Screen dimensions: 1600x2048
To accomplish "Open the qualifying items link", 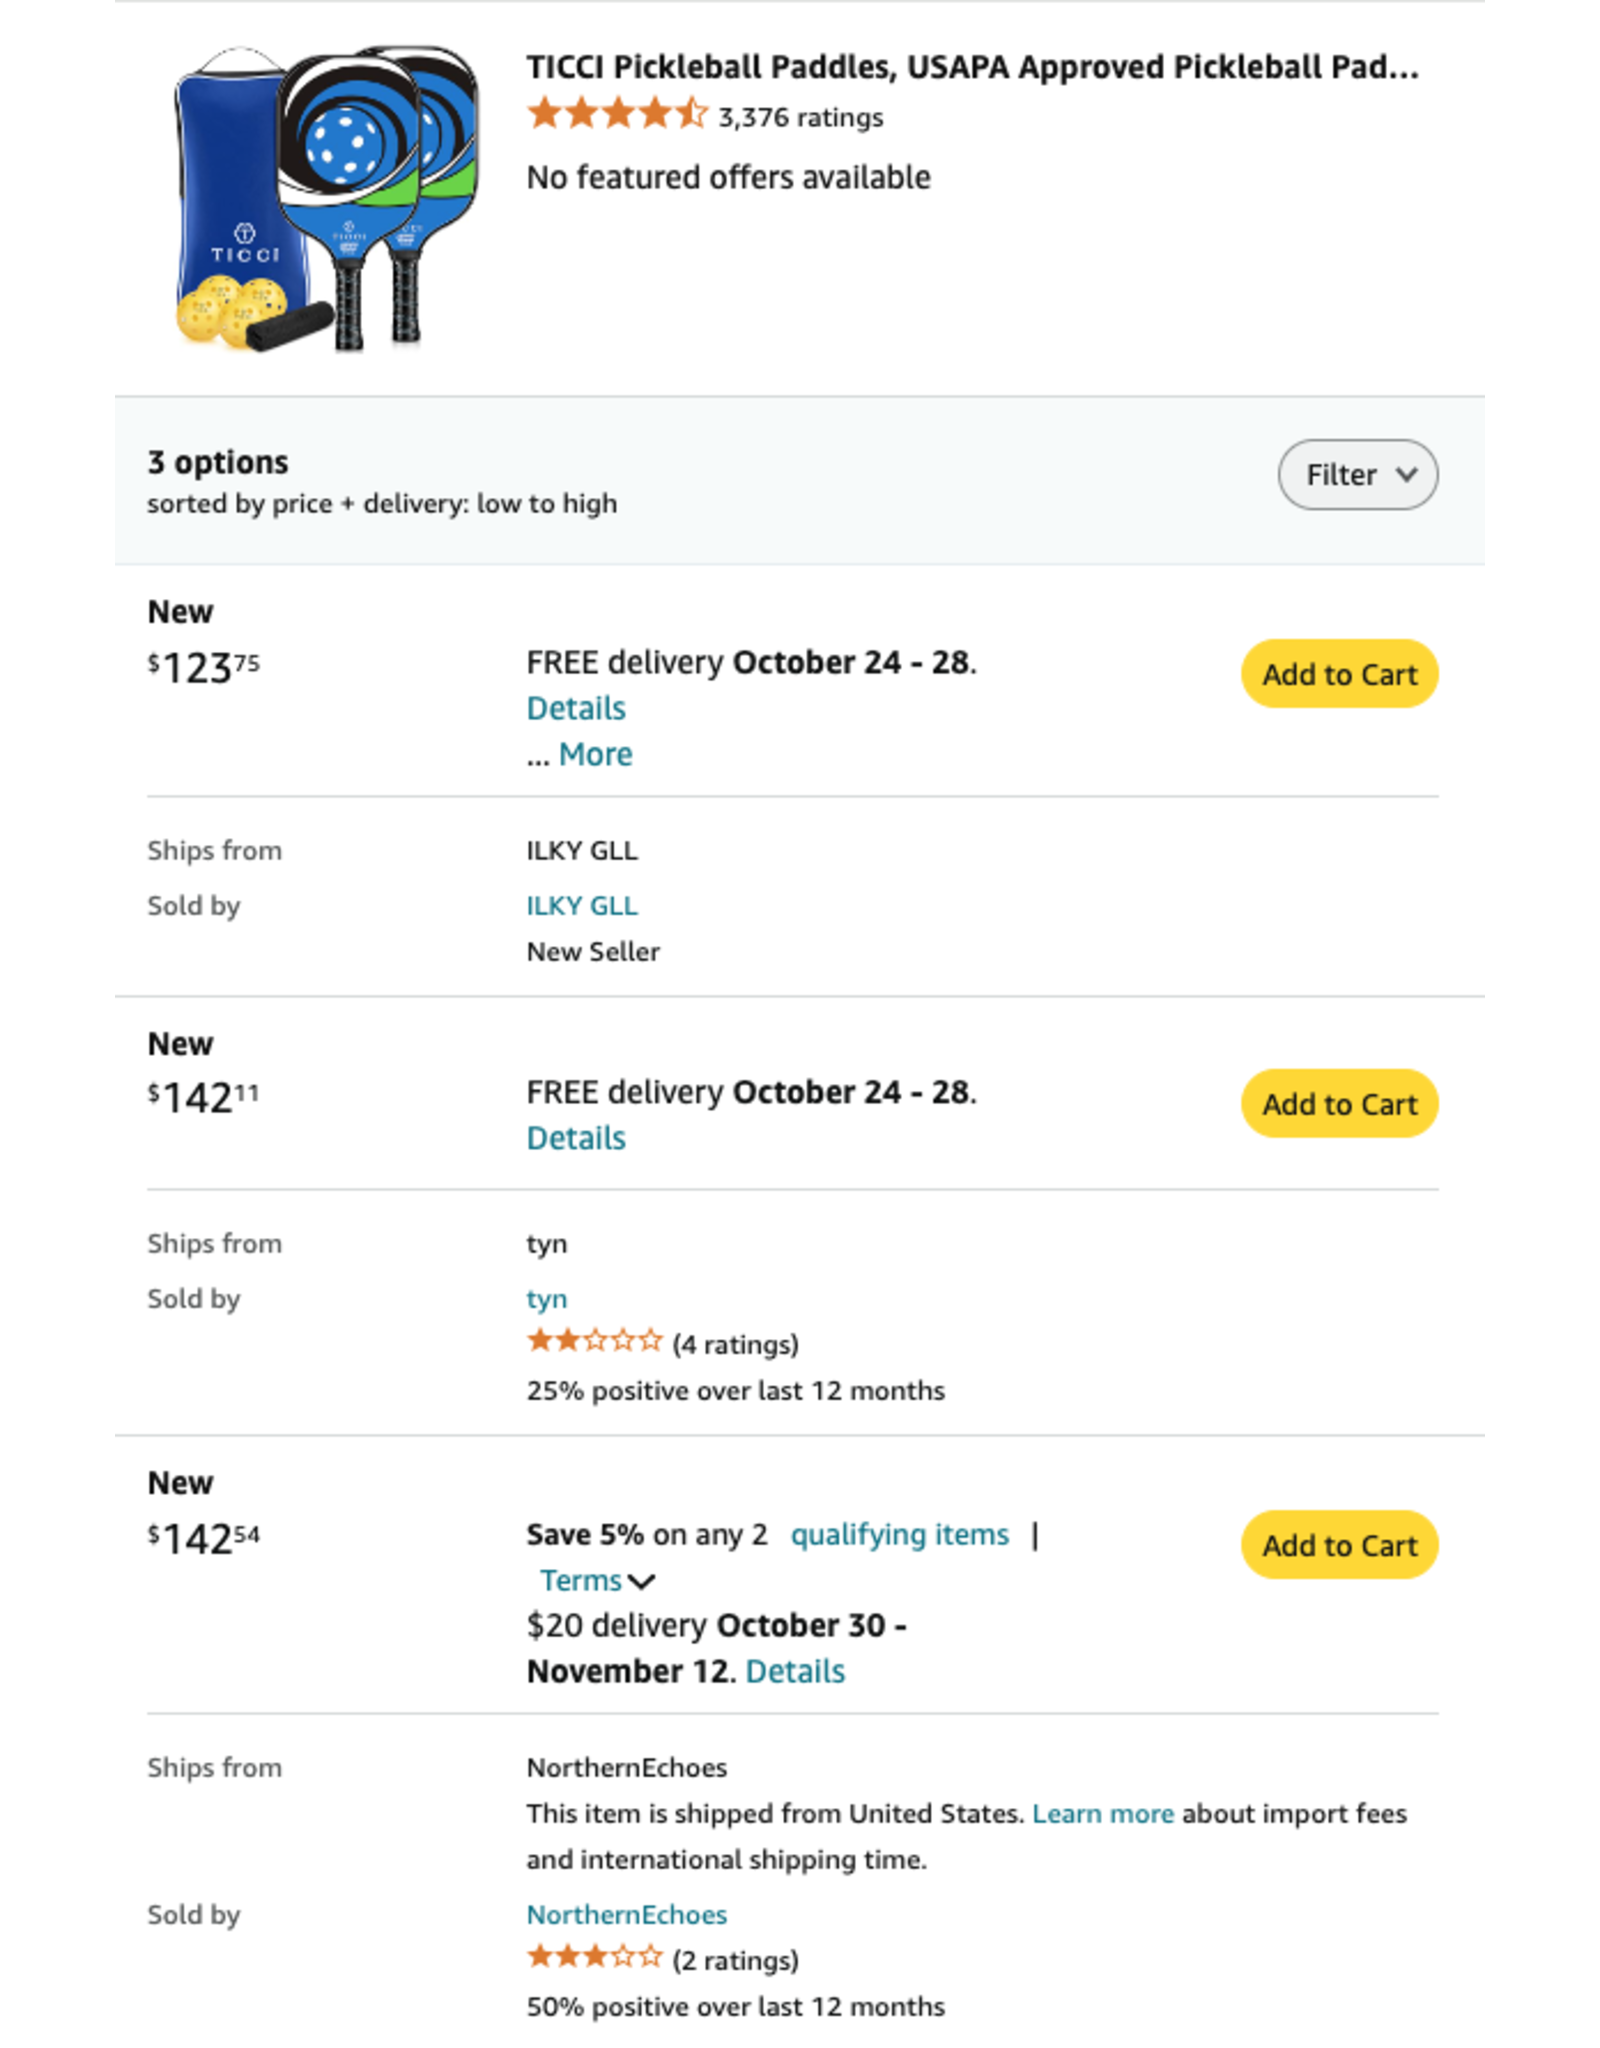I will (x=899, y=1534).
